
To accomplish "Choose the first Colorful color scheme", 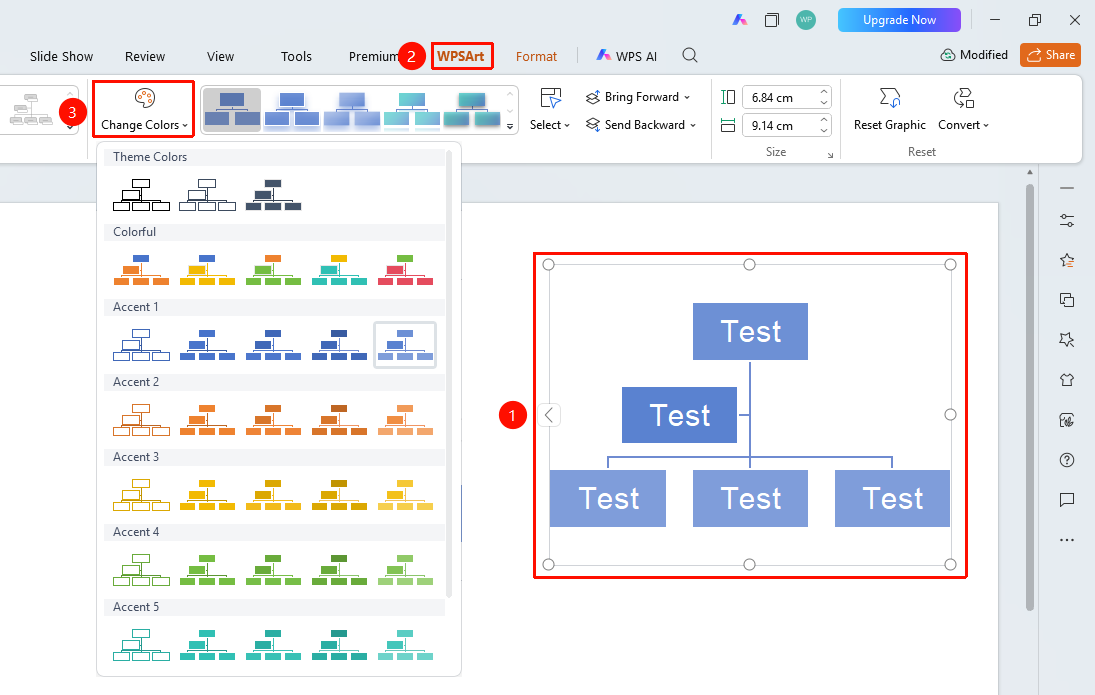I will coord(141,270).
